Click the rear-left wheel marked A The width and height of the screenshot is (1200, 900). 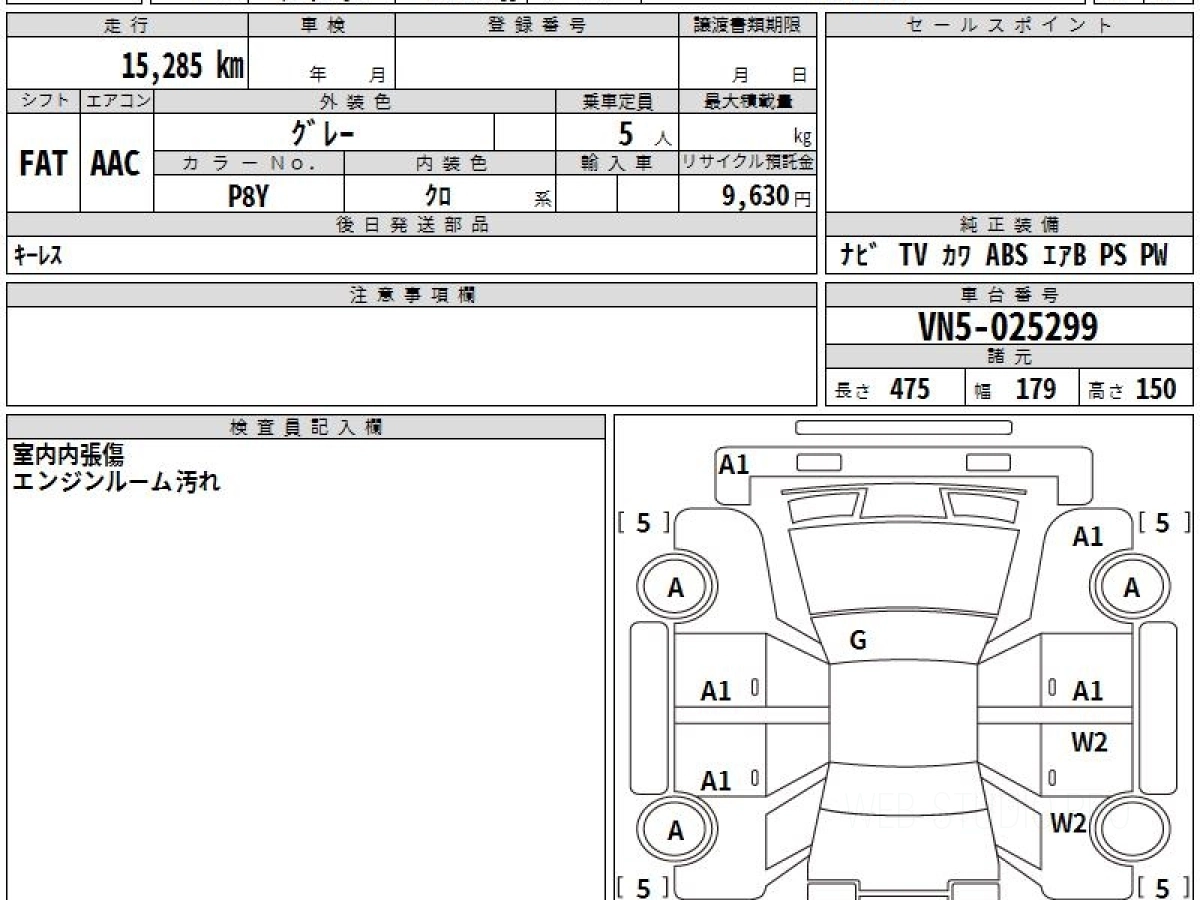pos(676,831)
